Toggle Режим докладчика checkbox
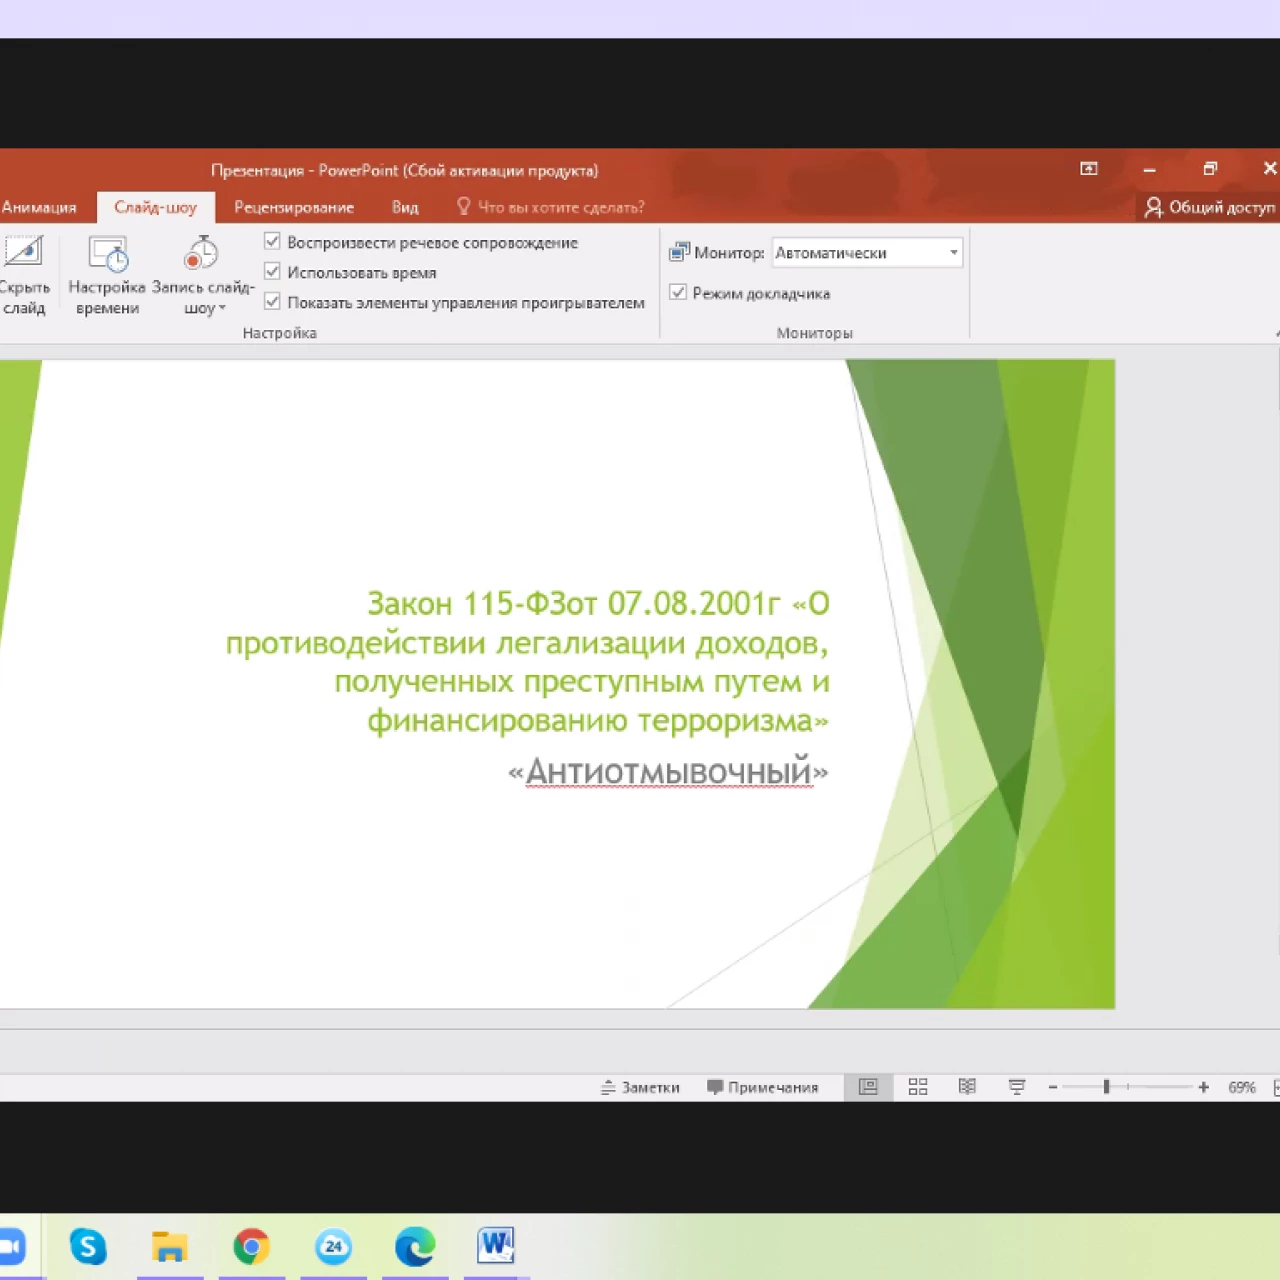Screen dimensions: 1280x1280 pos(678,292)
